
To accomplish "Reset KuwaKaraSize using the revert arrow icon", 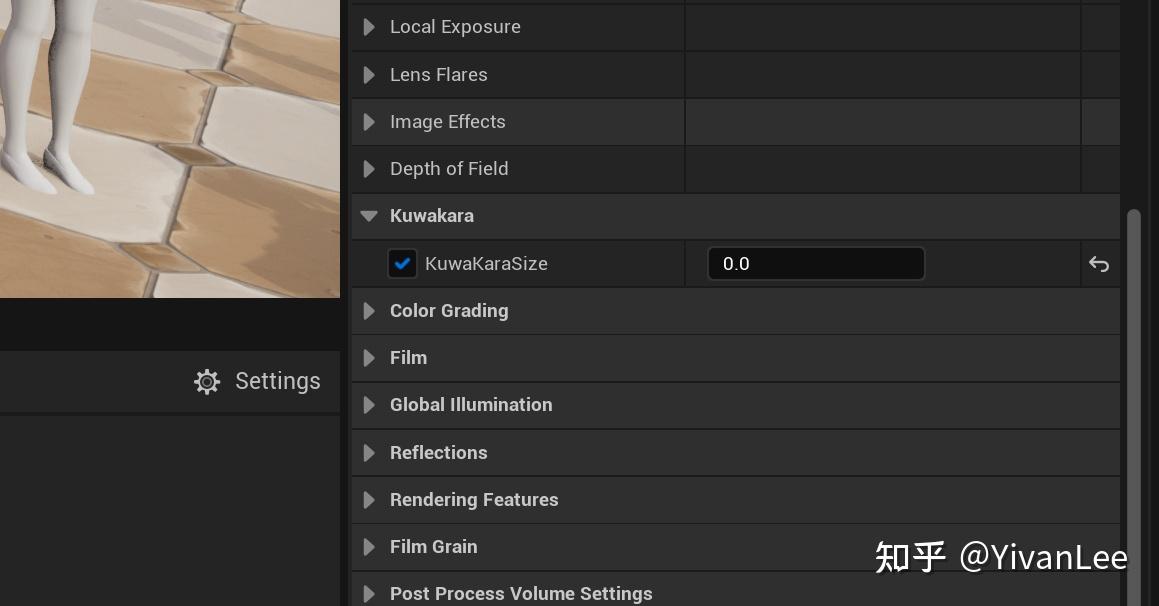I will [x=1098, y=264].
